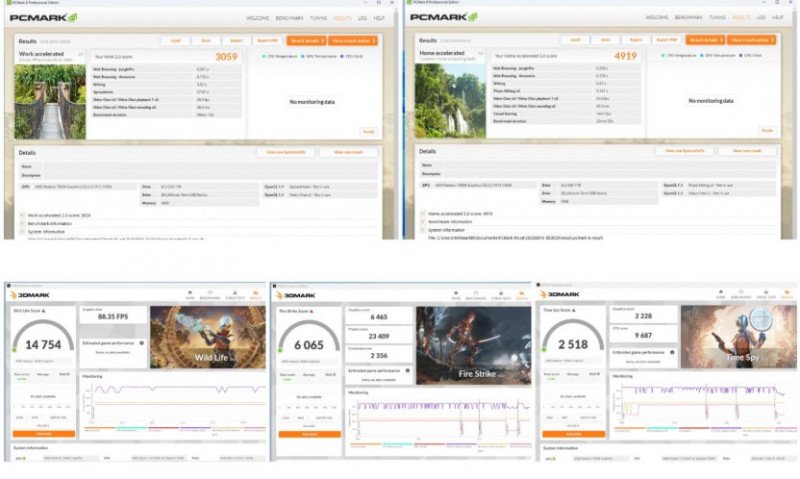This screenshot has width=800, height=479.
Task: Click Result details button for Work accelerated
Action: coord(306,40)
